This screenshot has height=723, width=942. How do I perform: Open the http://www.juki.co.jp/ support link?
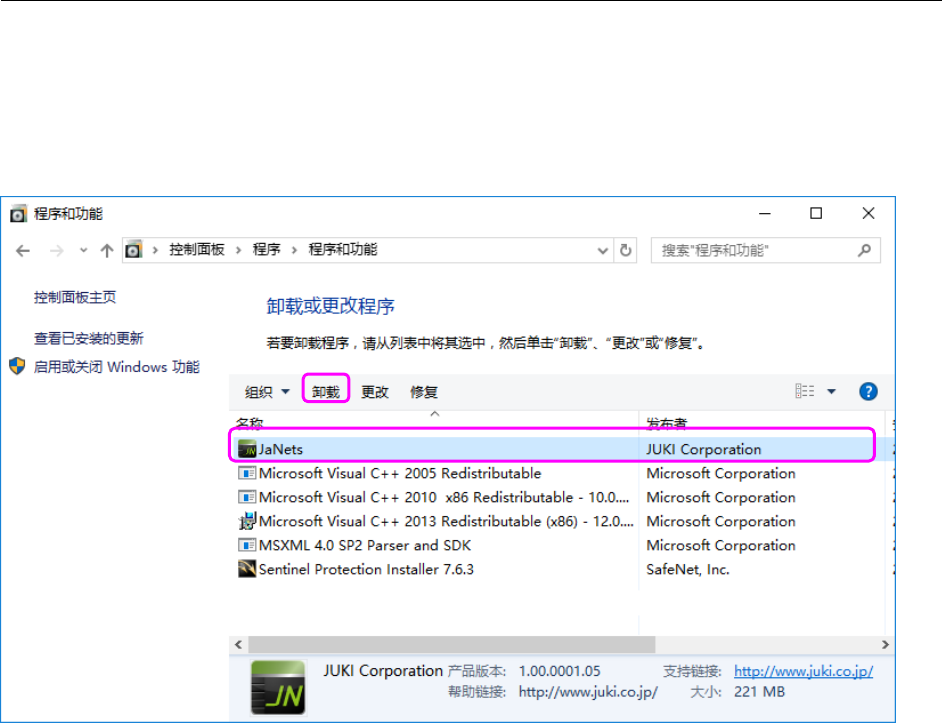(x=803, y=671)
